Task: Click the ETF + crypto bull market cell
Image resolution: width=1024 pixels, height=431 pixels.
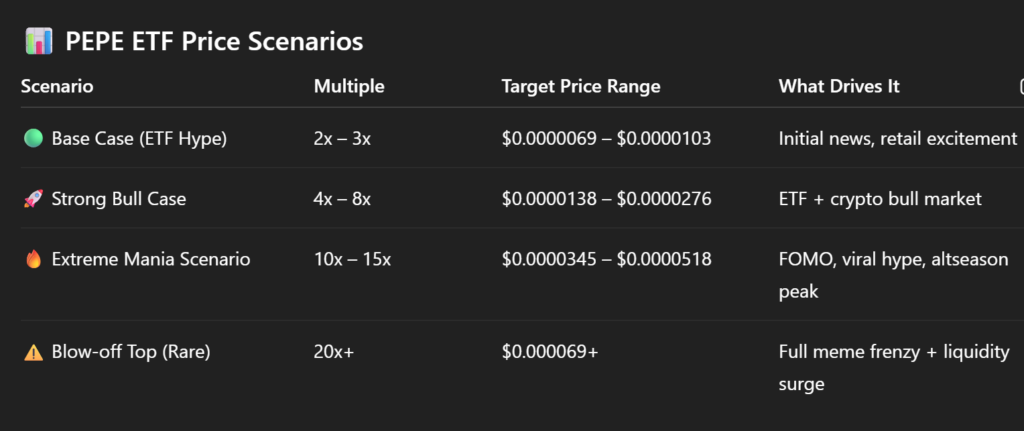Action: [880, 199]
